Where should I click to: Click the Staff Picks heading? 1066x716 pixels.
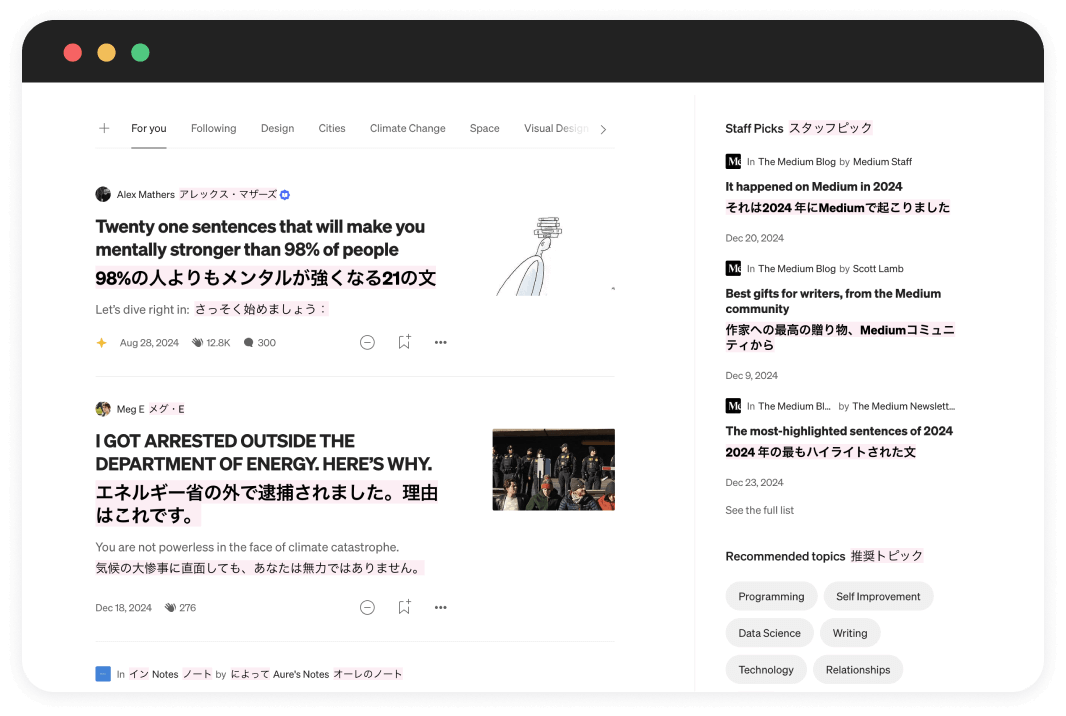click(754, 128)
